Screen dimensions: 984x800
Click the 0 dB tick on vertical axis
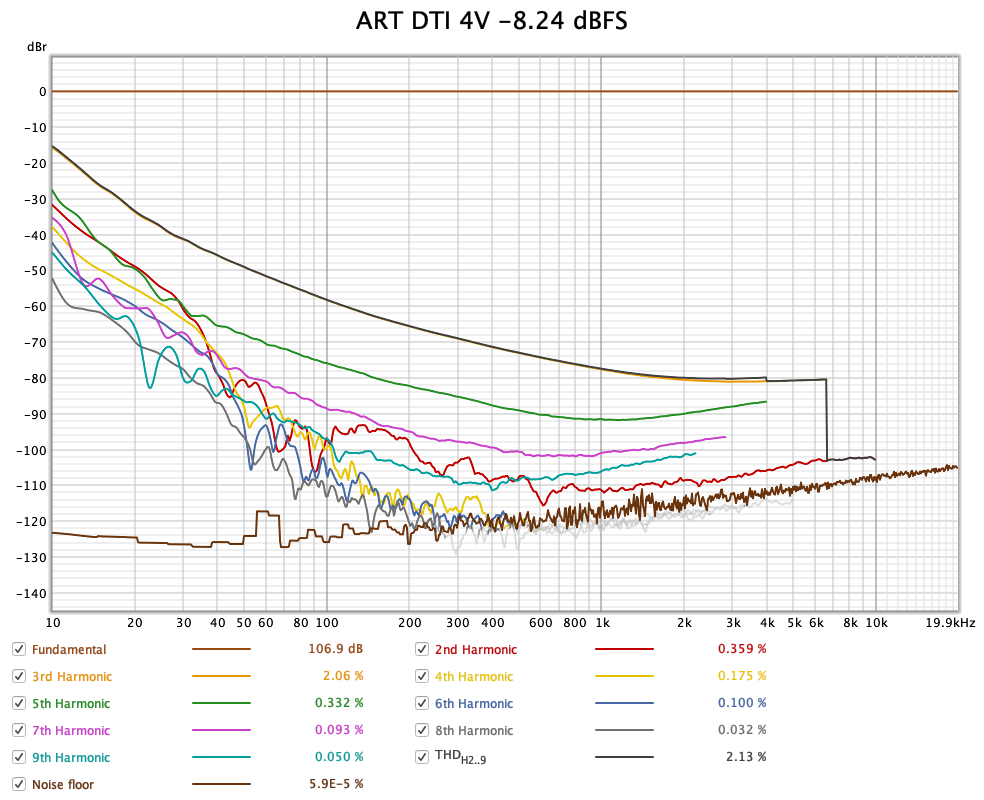click(43, 92)
